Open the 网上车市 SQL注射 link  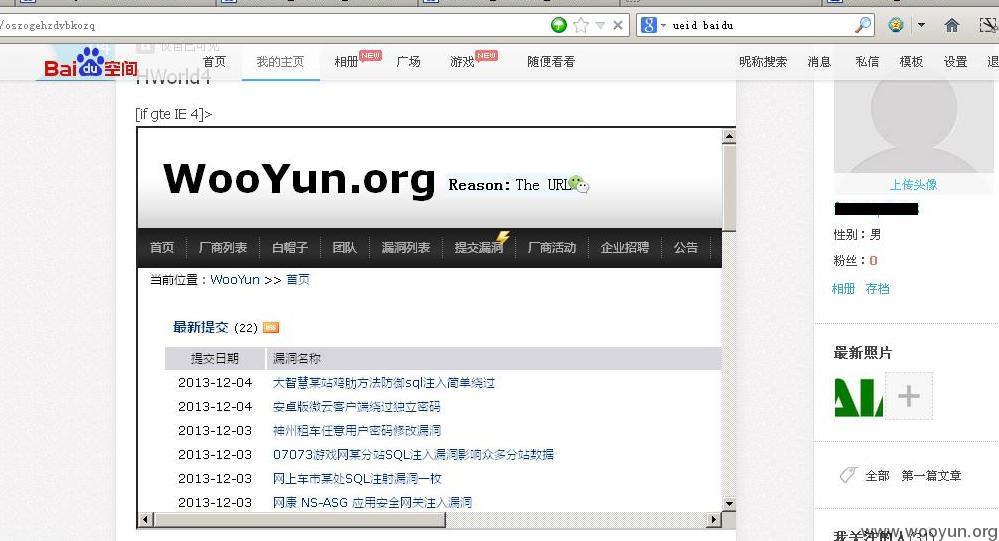pos(357,479)
